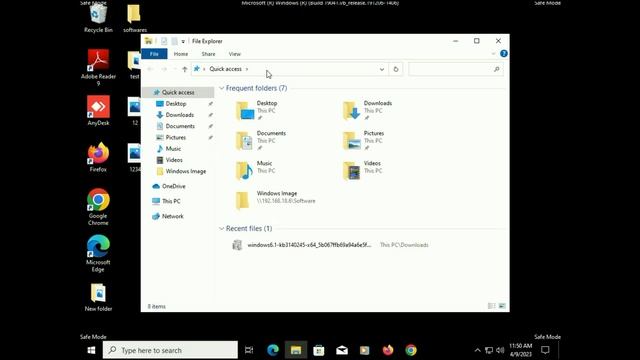The width and height of the screenshot is (640, 360).
Task: Open Customize Quick Access Toolbar dropdown
Action: [x=183, y=42]
